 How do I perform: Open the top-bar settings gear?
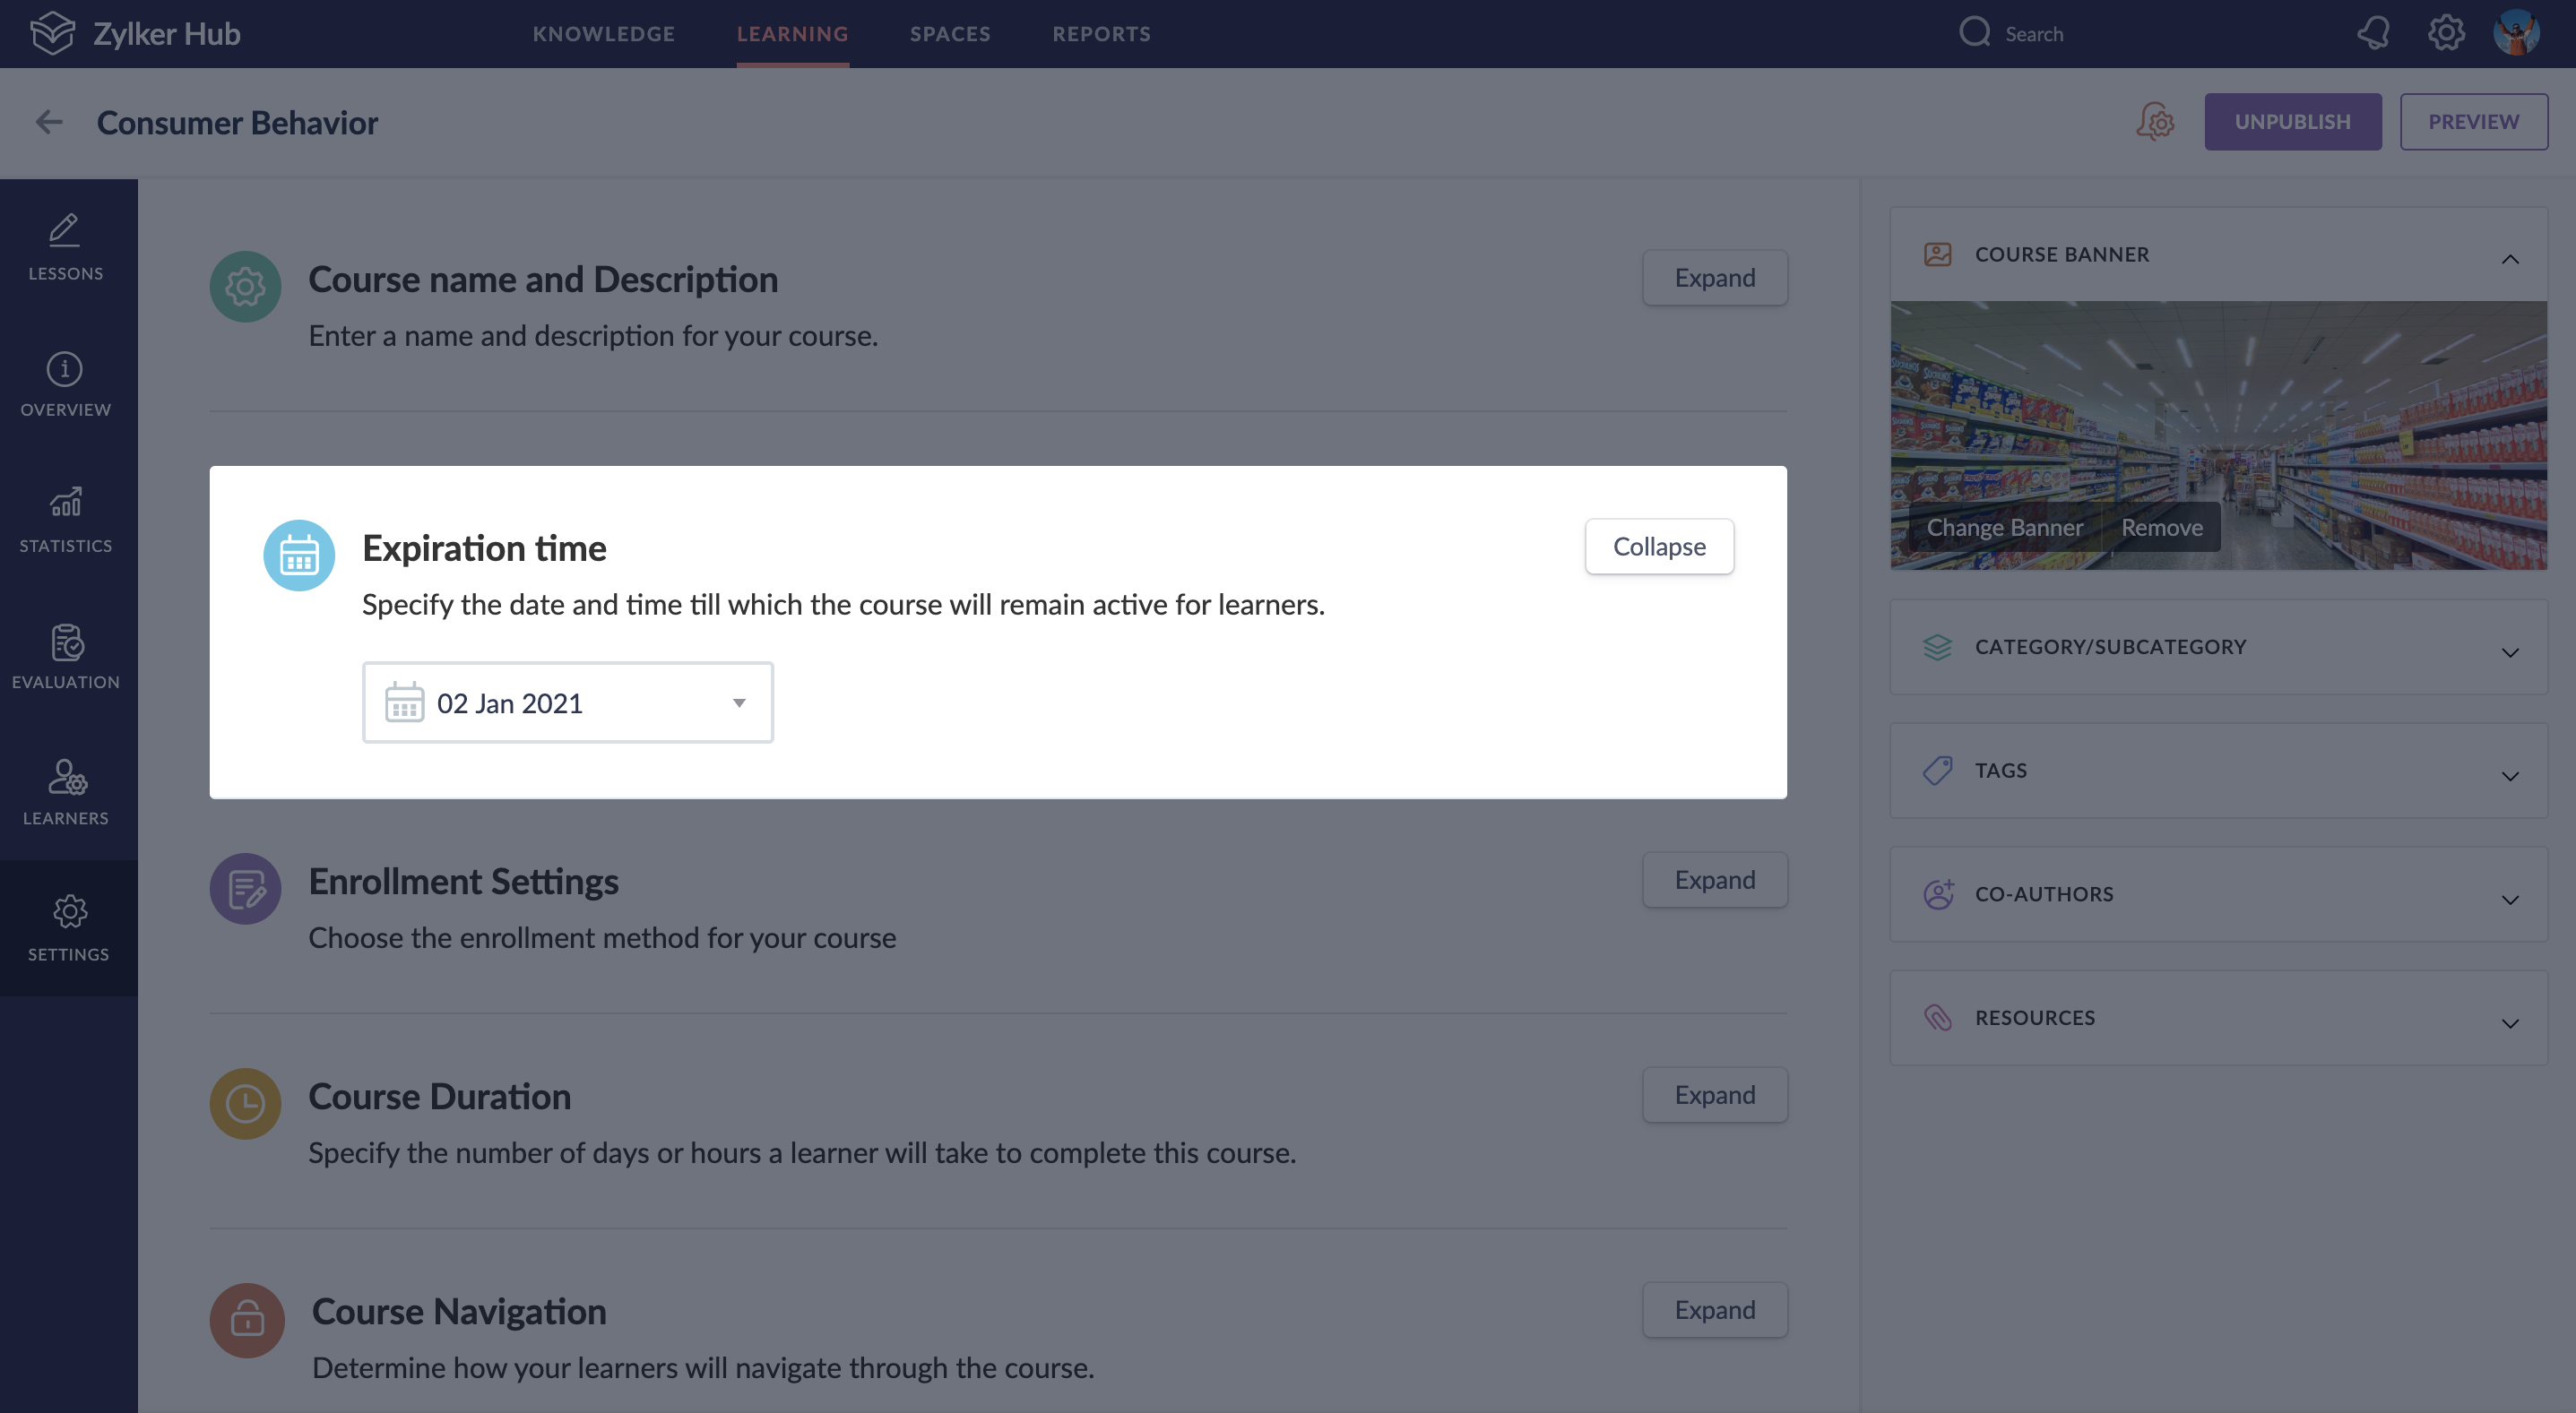(x=2446, y=33)
